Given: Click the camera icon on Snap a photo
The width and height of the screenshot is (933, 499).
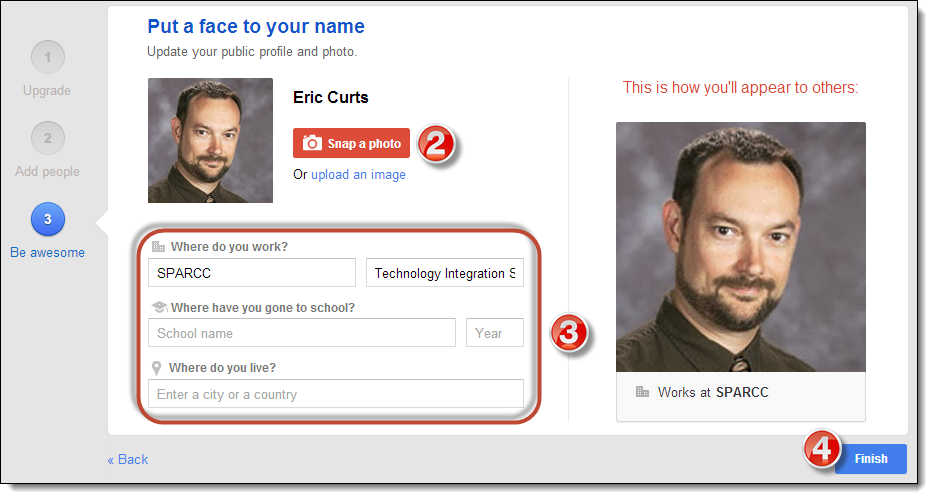Looking at the screenshot, I should 312,143.
